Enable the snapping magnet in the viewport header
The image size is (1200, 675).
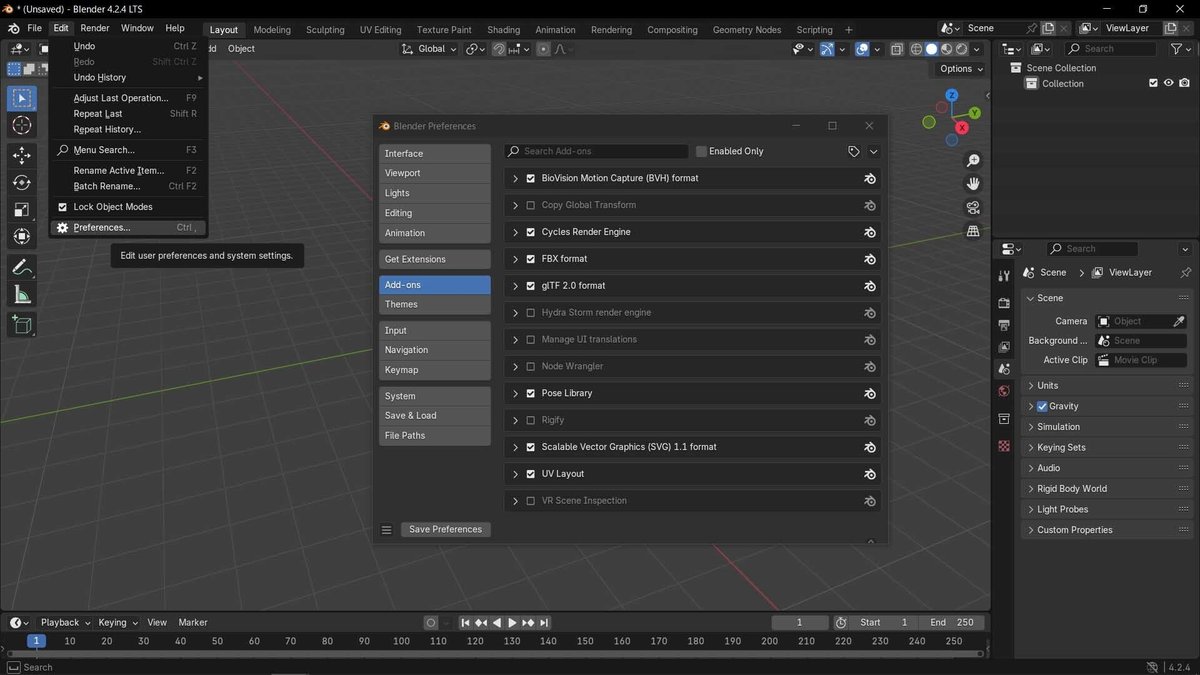pyautogui.click(x=498, y=48)
